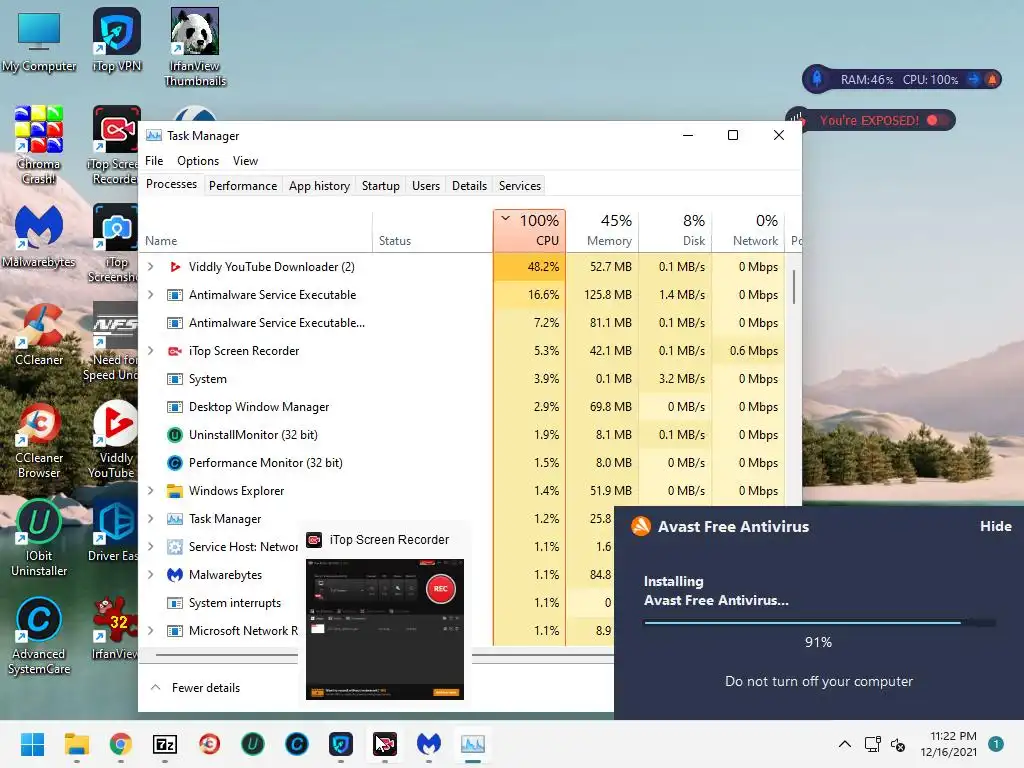Viewport: 1024px width, 768px height.
Task: Open the File menu in Task Manager
Action: click(154, 161)
